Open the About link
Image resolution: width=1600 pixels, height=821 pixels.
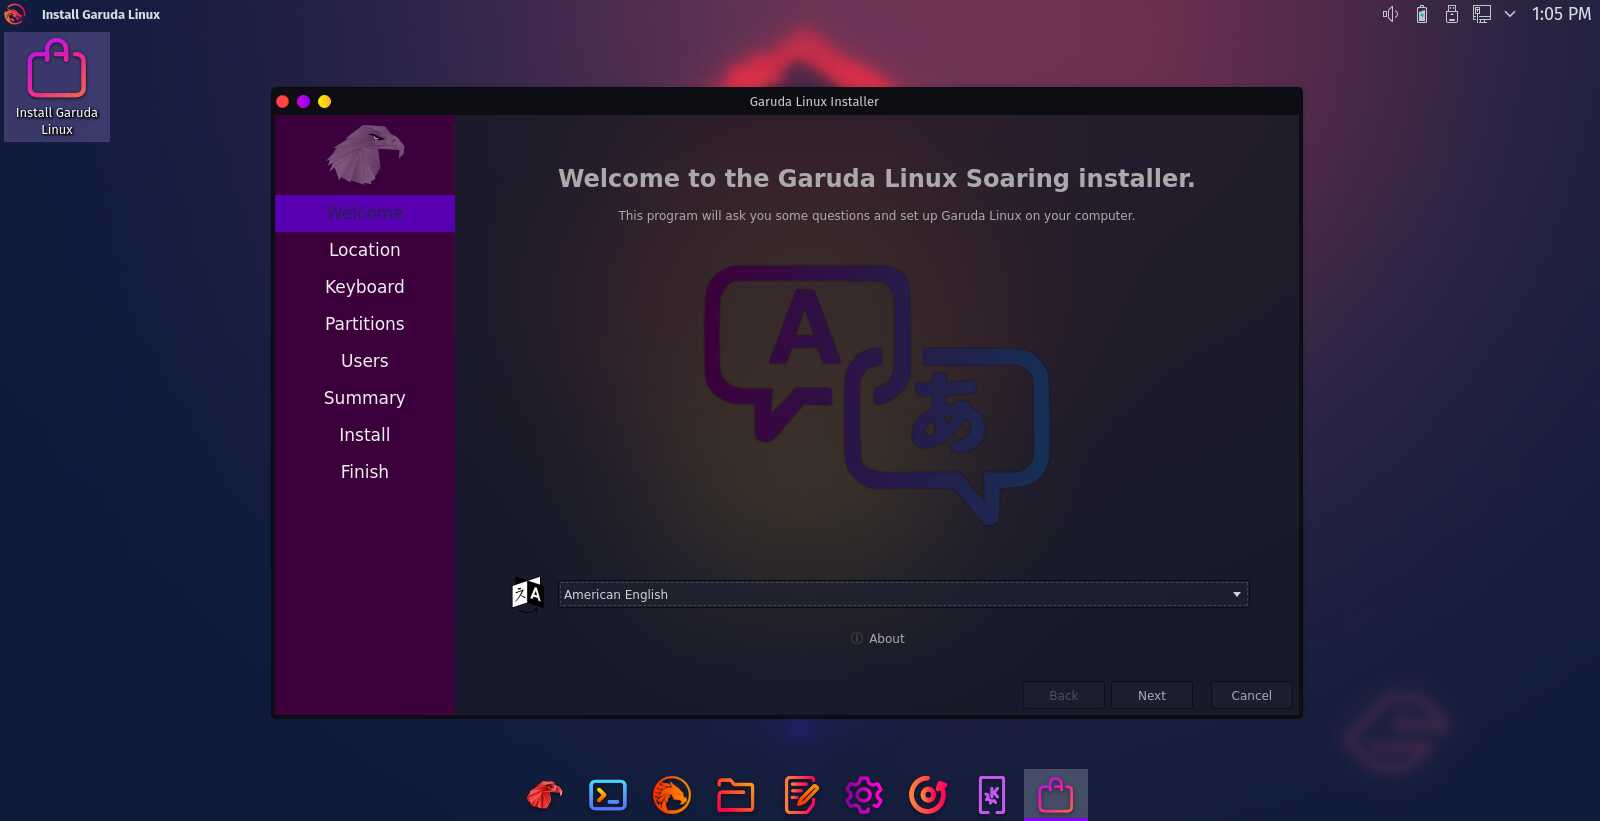click(878, 638)
